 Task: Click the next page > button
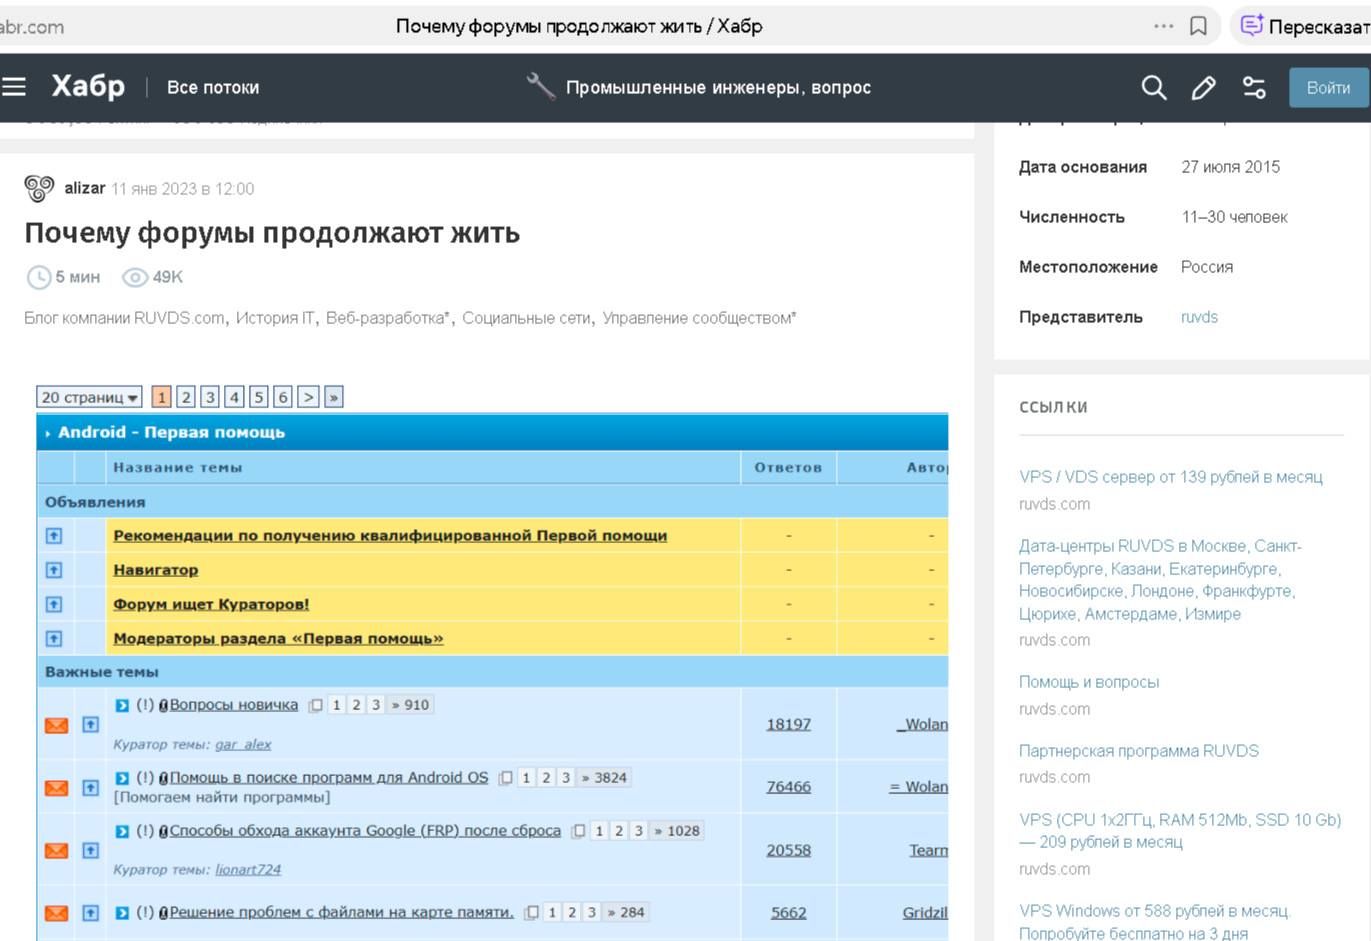308,397
